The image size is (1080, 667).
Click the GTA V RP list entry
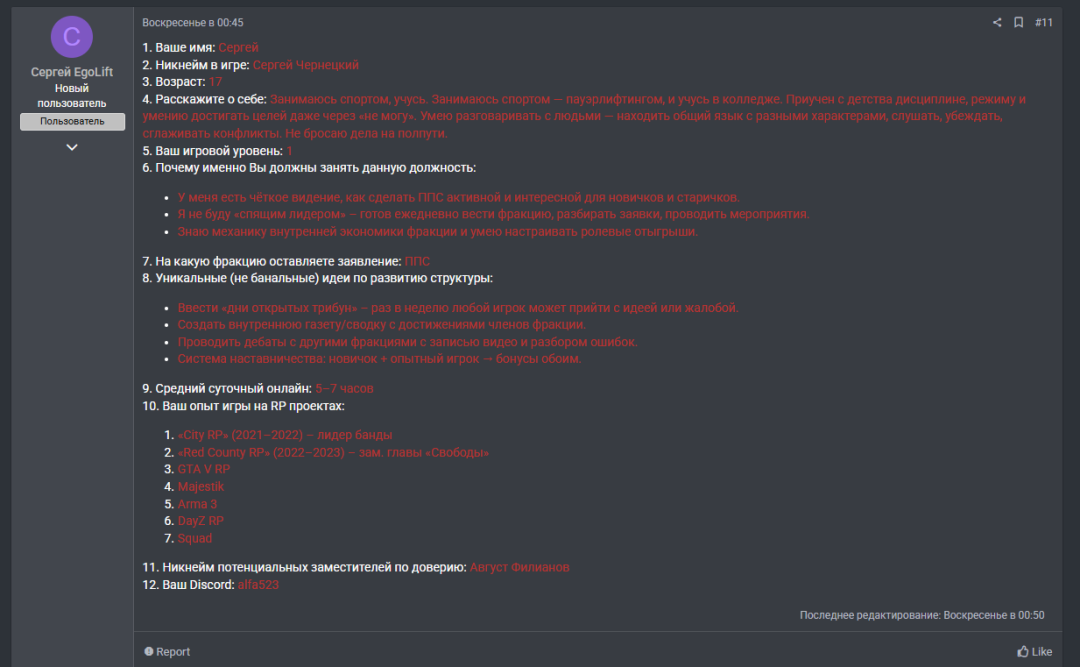[204, 469]
